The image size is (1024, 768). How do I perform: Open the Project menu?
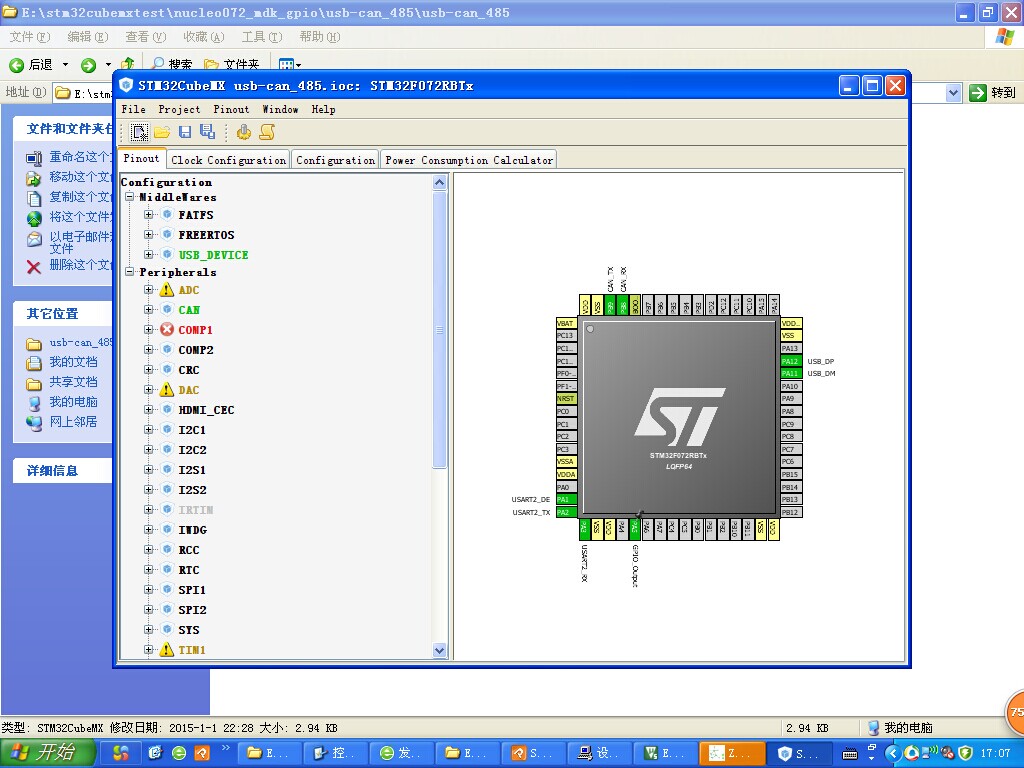tap(179, 109)
